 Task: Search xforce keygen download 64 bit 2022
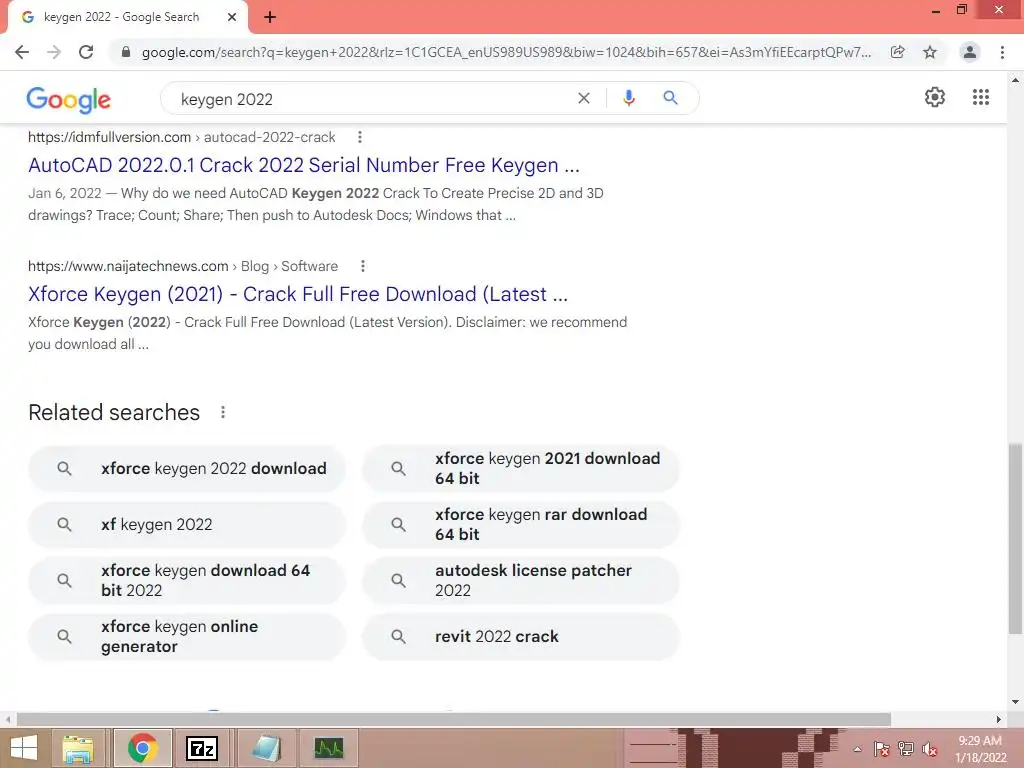187,581
